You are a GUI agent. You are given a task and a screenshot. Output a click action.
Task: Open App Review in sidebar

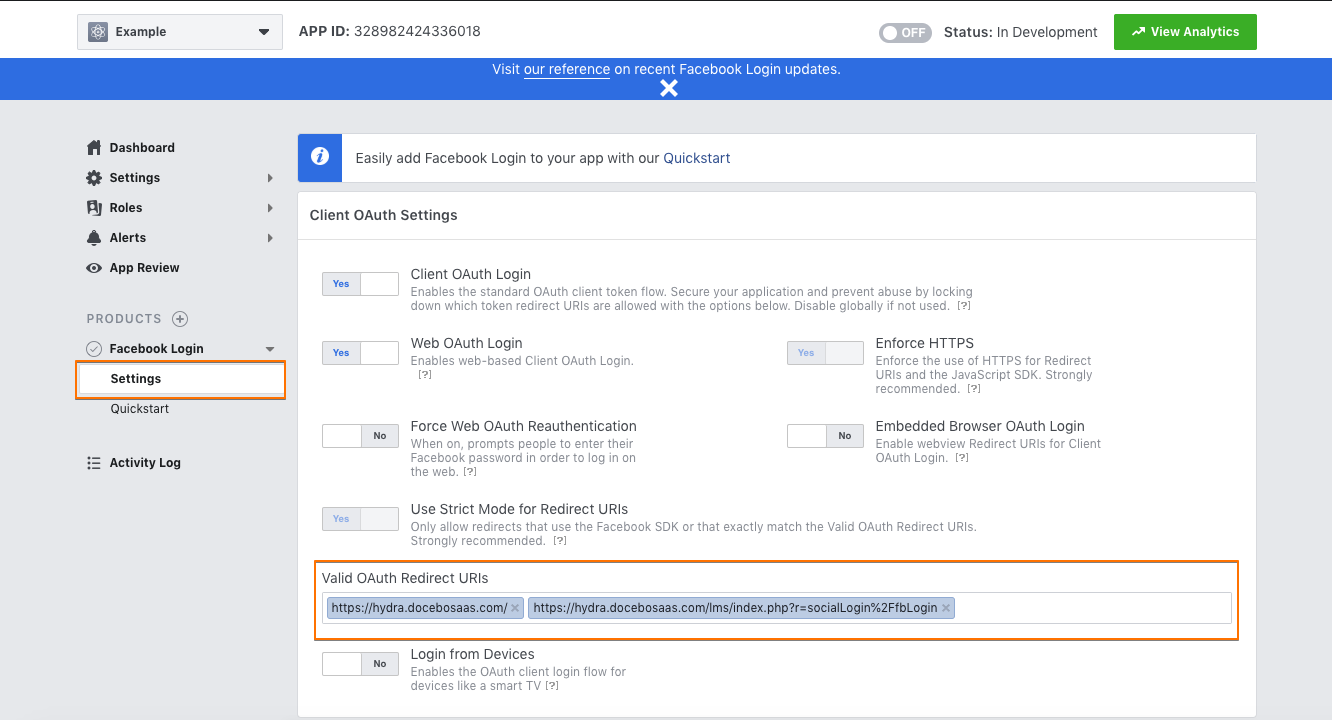[x=145, y=267]
